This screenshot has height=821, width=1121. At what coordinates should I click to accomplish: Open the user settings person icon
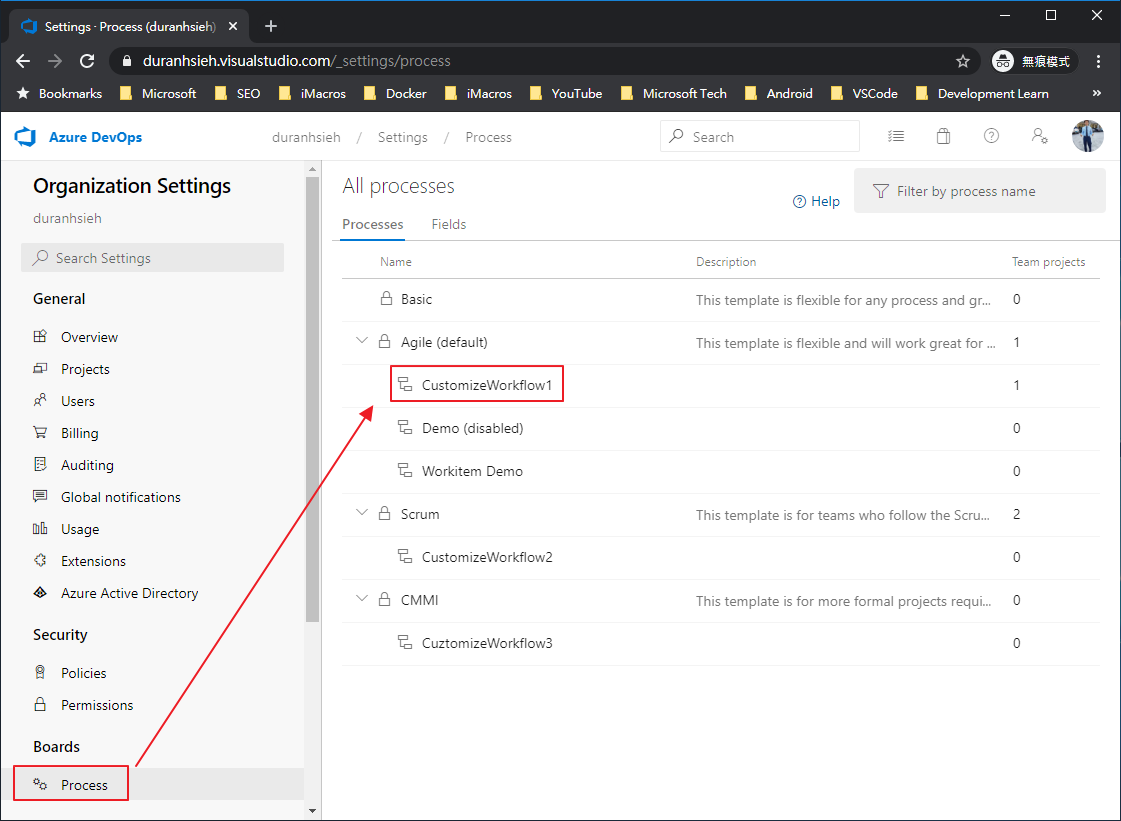(x=1039, y=136)
